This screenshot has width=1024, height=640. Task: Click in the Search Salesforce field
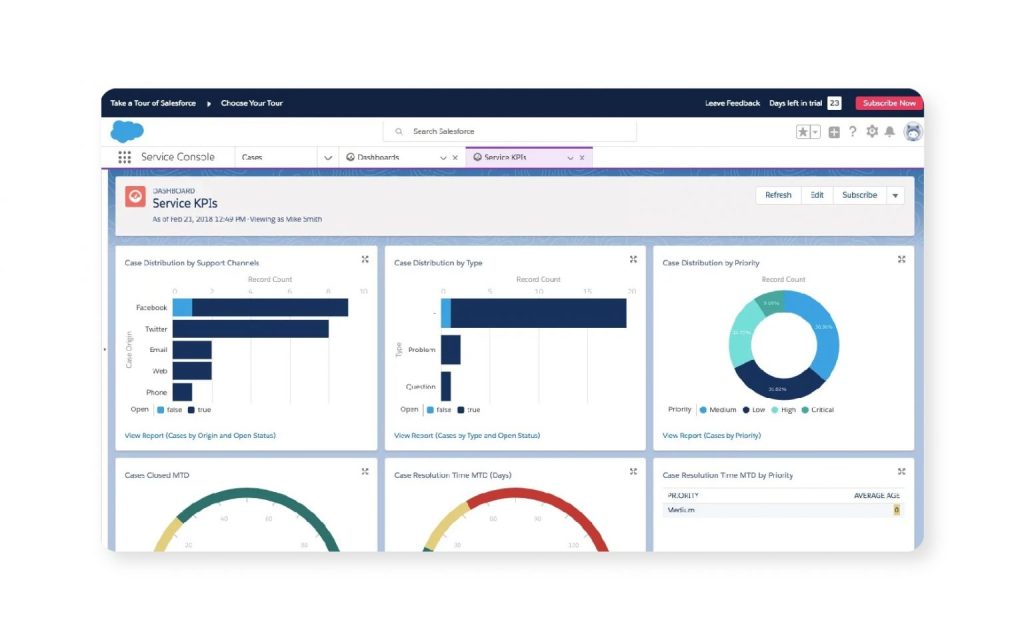coord(509,131)
